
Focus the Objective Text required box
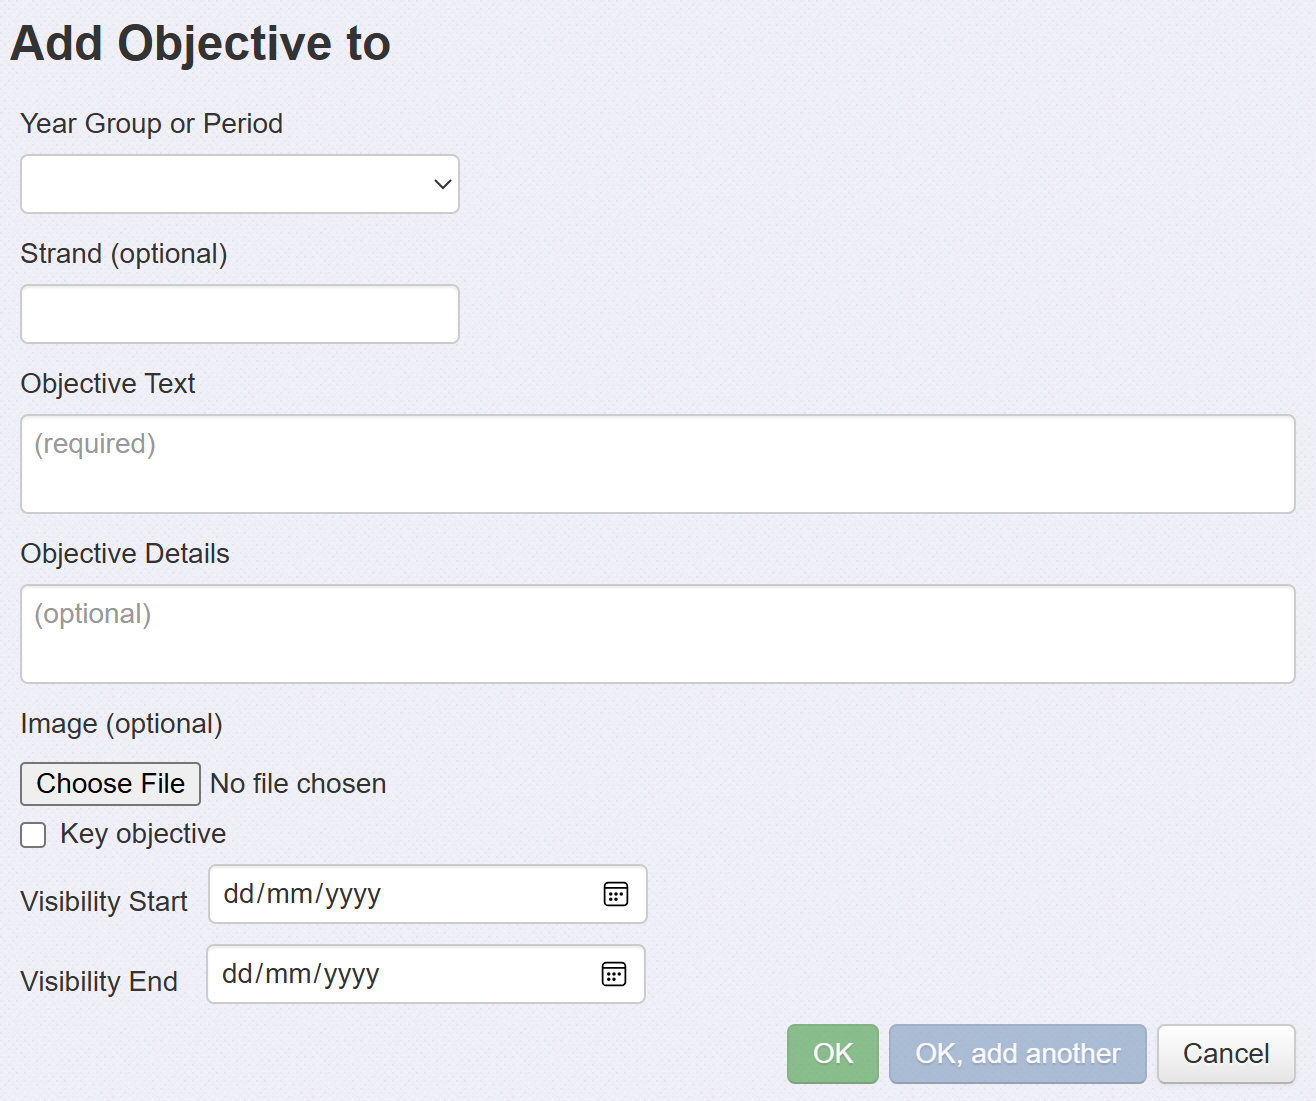[x=657, y=464]
